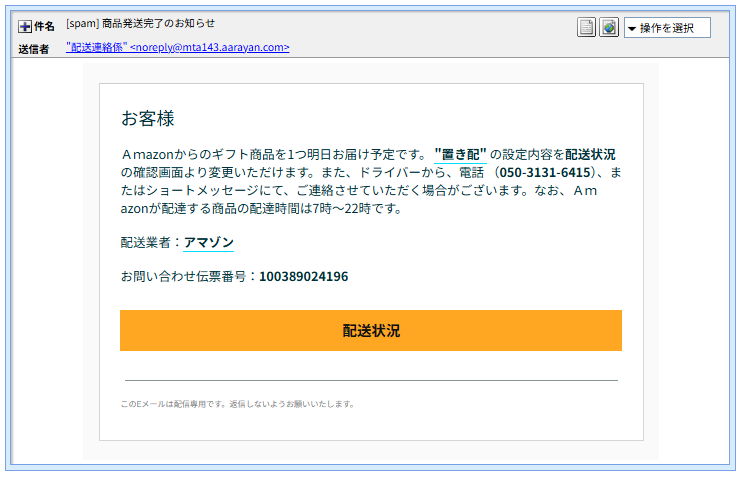
Task: Click the bold 配送状況 text in the paragraph
Action: coord(590,155)
